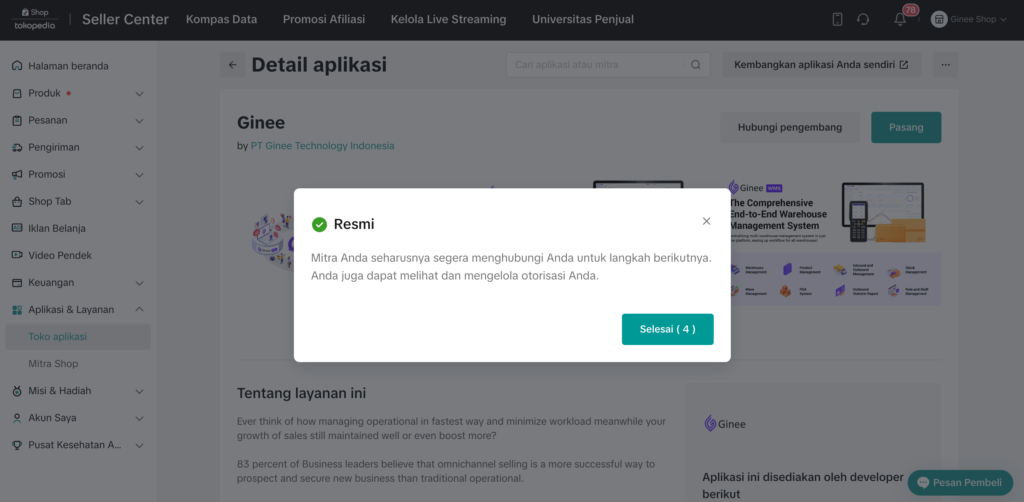
Task: Click the Halaman beranda home icon
Action: (x=17, y=66)
